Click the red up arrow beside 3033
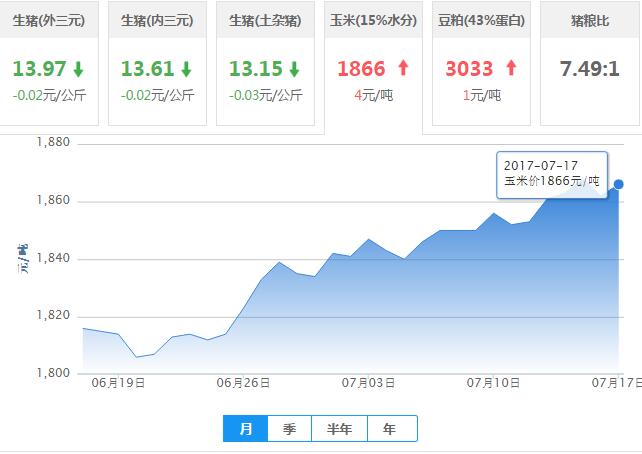 pos(511,68)
